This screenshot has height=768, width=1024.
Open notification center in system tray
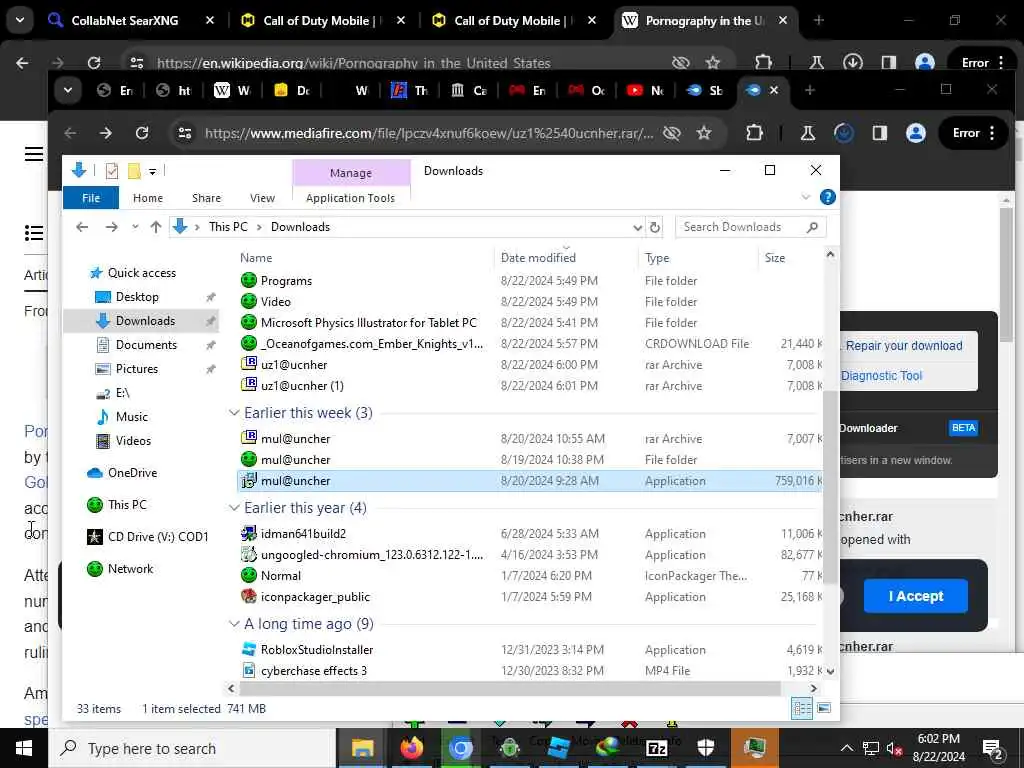tap(993, 748)
